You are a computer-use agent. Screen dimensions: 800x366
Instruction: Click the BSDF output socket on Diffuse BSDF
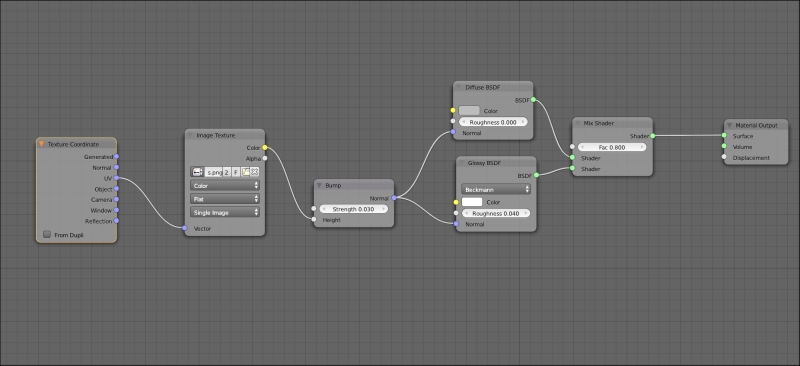coord(533,100)
